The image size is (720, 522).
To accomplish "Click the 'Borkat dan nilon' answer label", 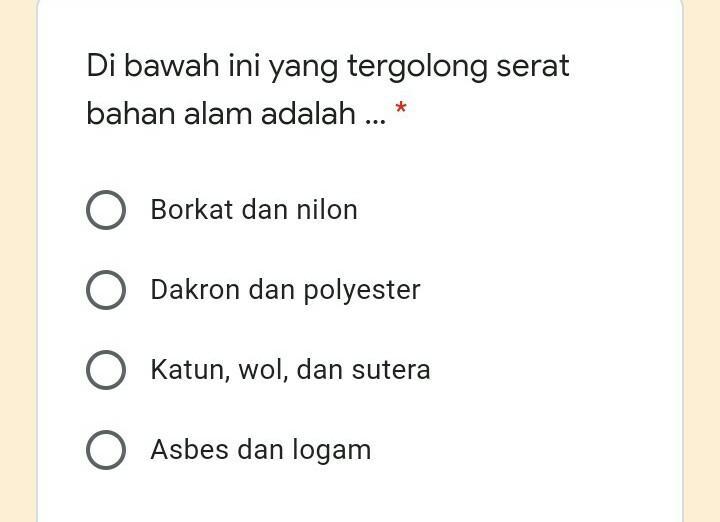I will click(254, 210).
